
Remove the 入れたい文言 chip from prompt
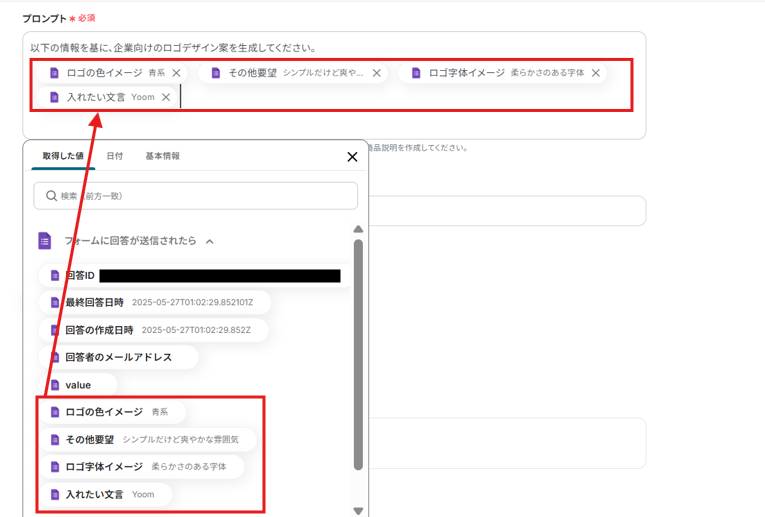click(x=166, y=97)
